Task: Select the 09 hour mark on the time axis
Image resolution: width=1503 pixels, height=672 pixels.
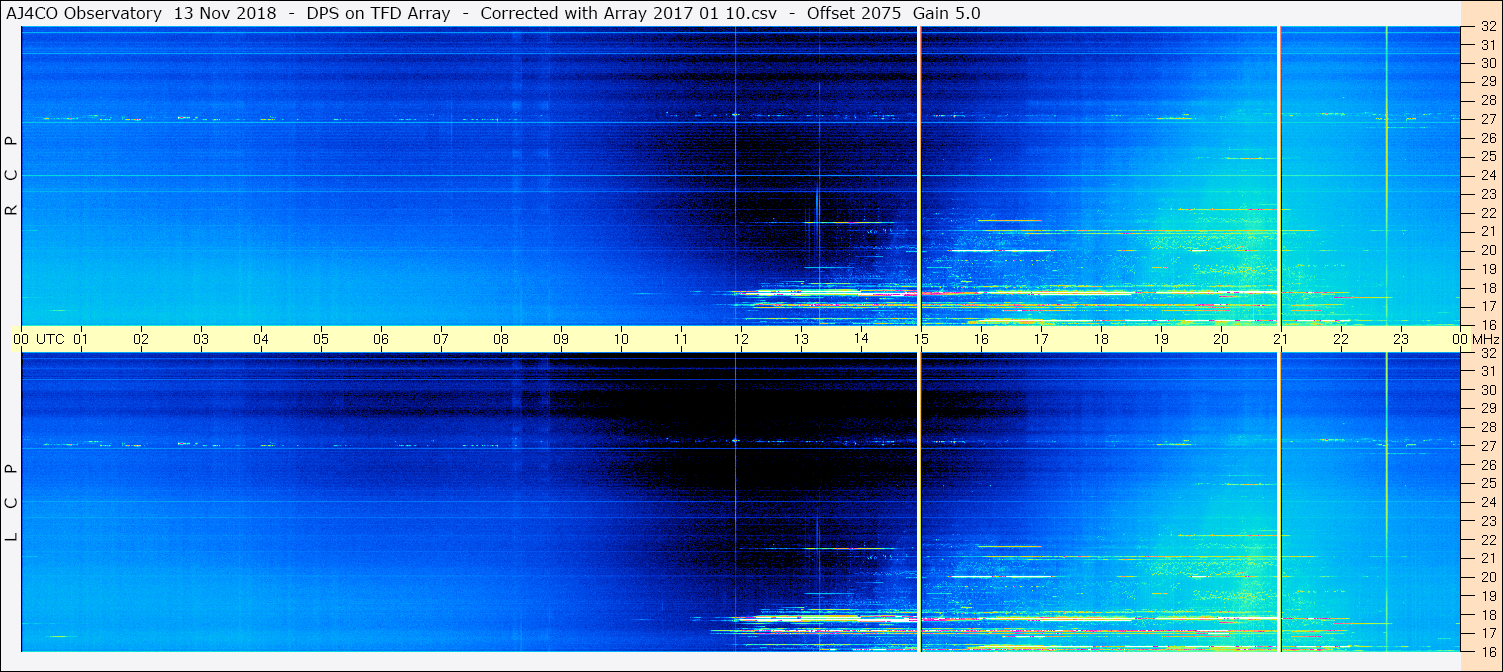Action: tap(561, 339)
